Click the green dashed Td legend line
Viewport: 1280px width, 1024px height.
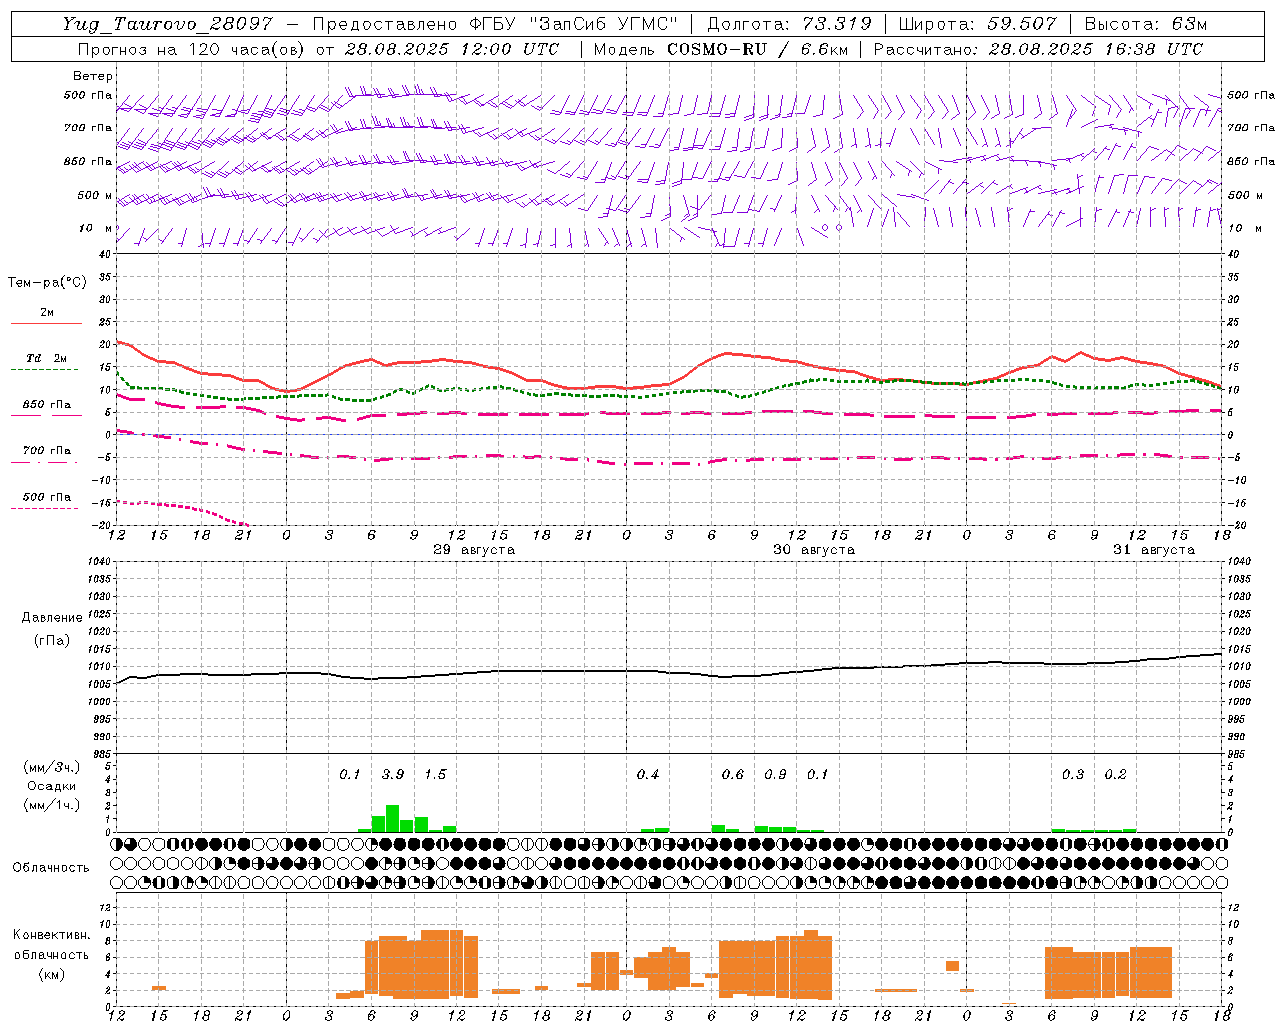tap(44, 369)
